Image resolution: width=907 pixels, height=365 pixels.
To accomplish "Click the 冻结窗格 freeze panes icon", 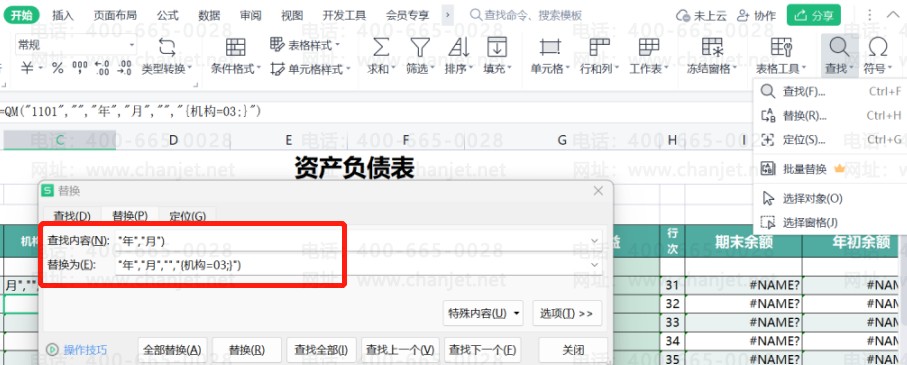I will (712, 47).
